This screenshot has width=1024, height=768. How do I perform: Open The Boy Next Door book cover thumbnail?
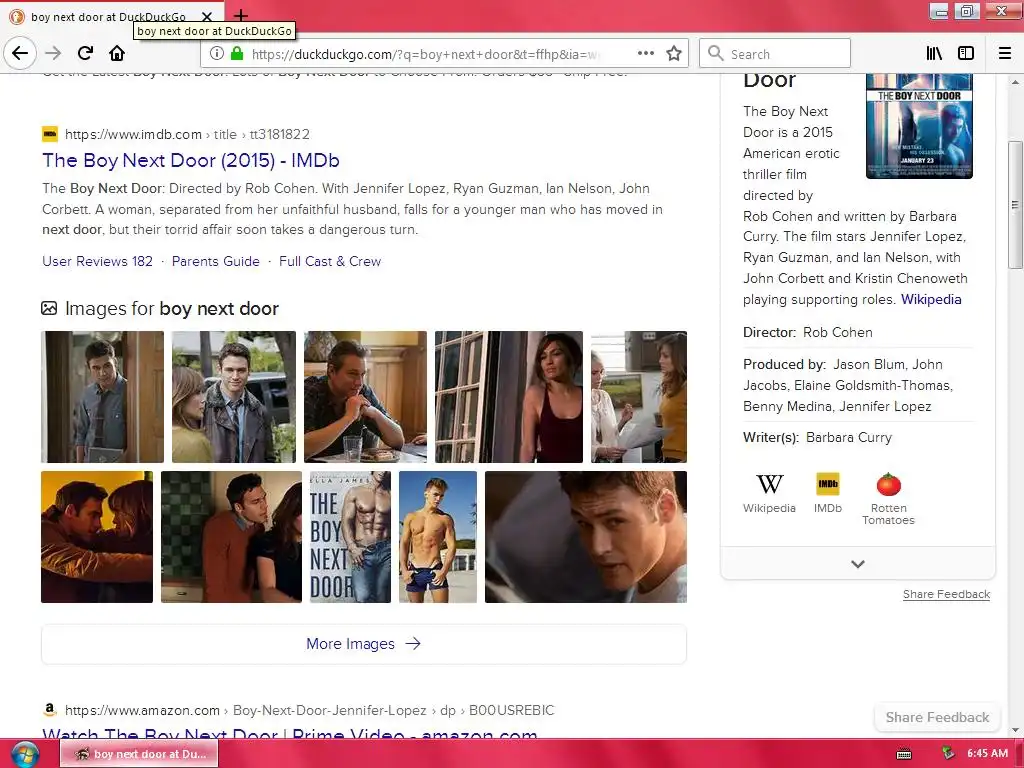click(x=351, y=537)
